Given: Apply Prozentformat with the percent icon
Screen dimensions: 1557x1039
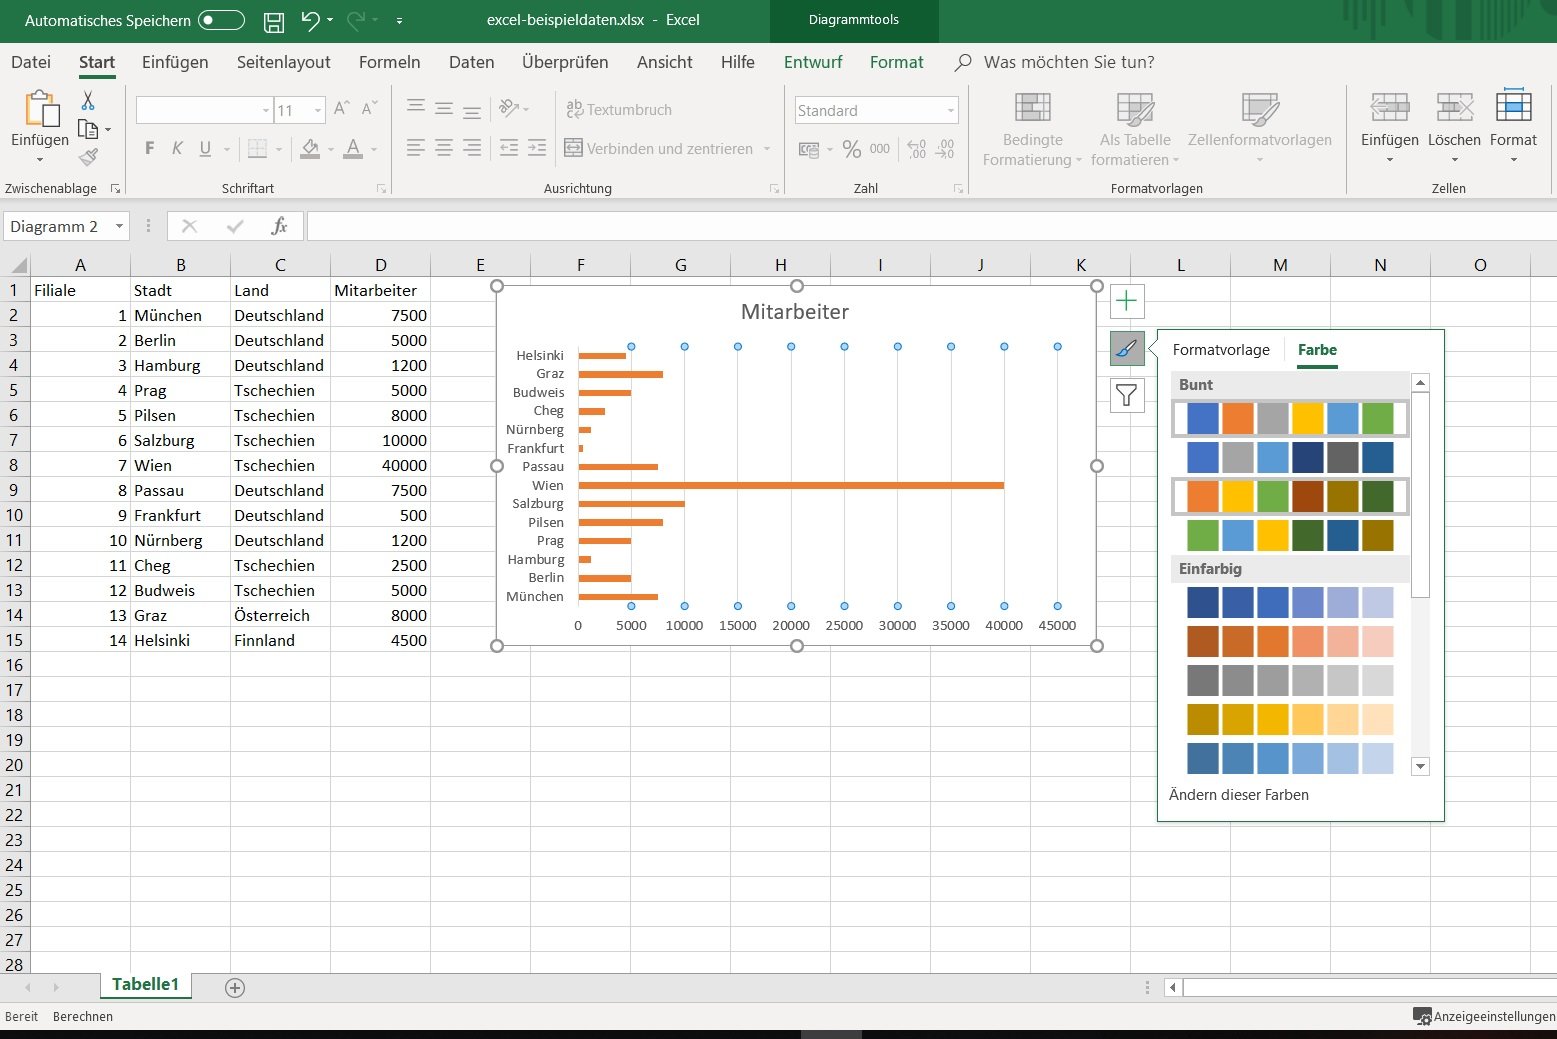Looking at the screenshot, I should [852, 149].
